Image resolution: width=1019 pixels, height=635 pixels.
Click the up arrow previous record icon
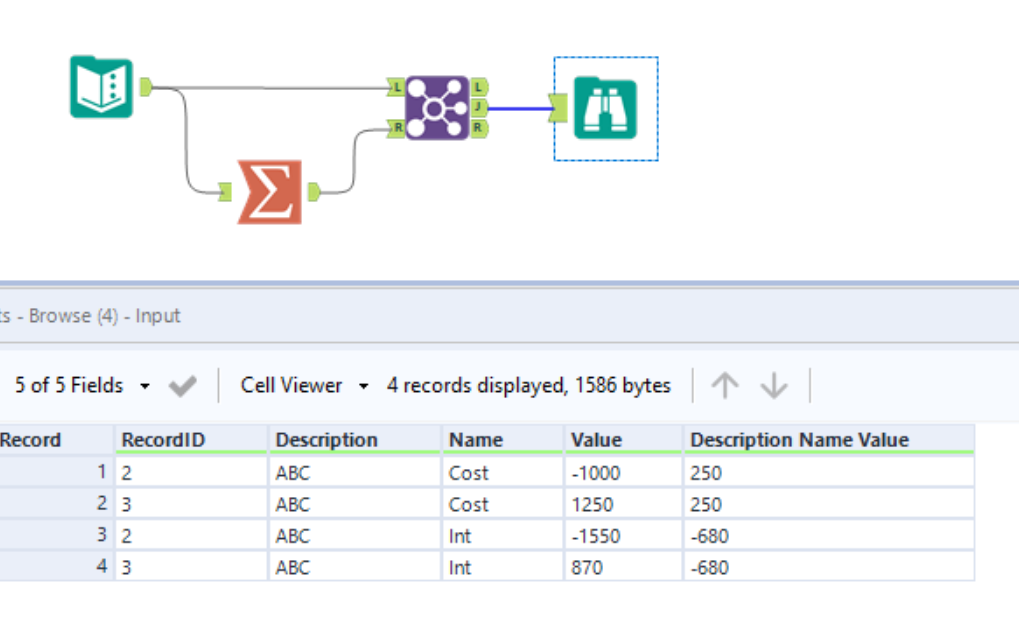coord(724,386)
